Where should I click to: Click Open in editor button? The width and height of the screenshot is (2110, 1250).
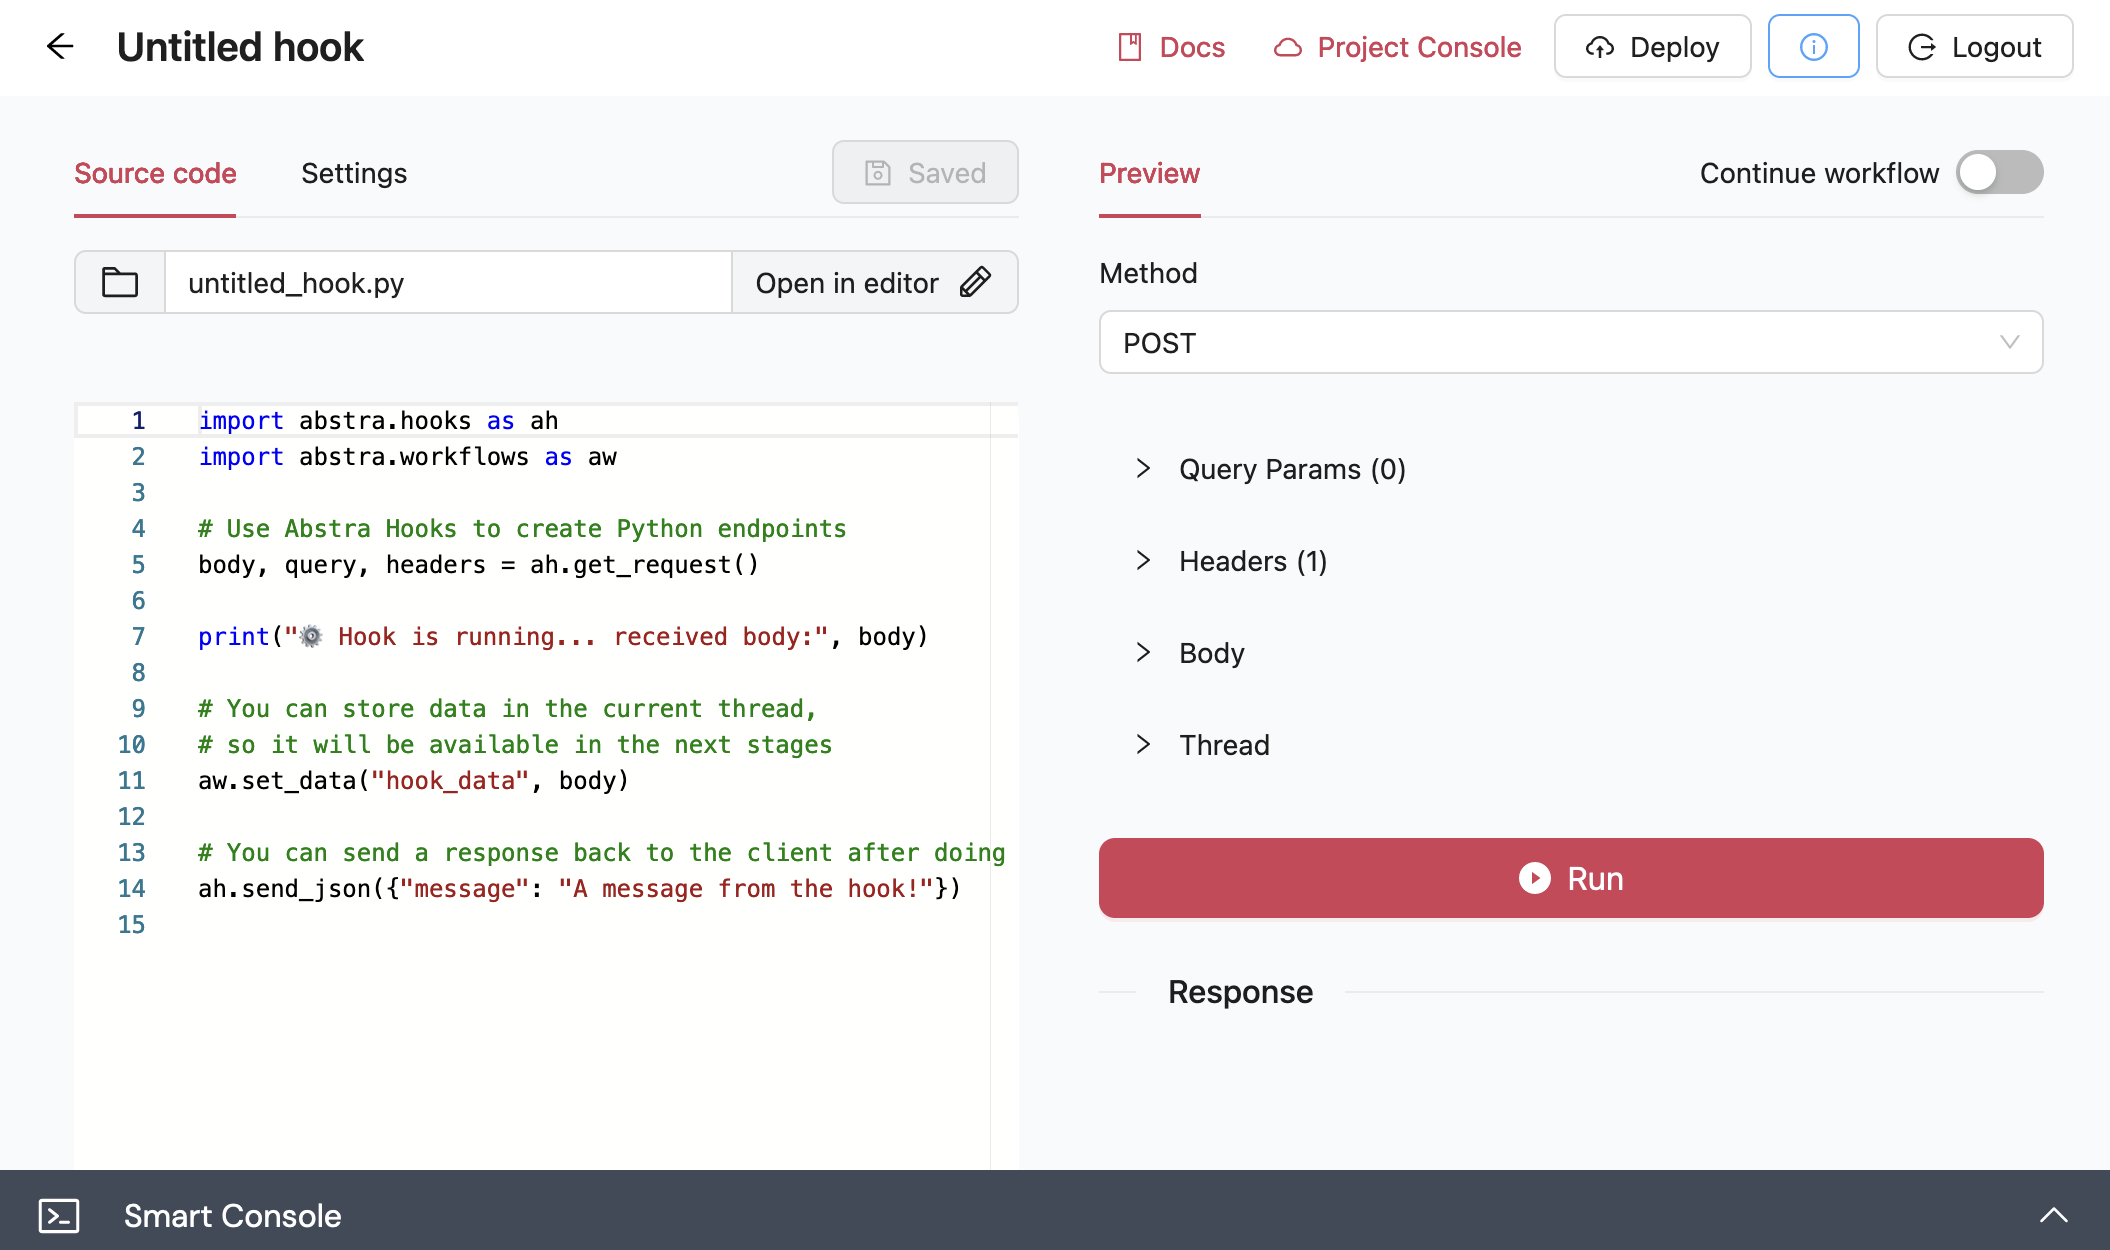(x=874, y=282)
